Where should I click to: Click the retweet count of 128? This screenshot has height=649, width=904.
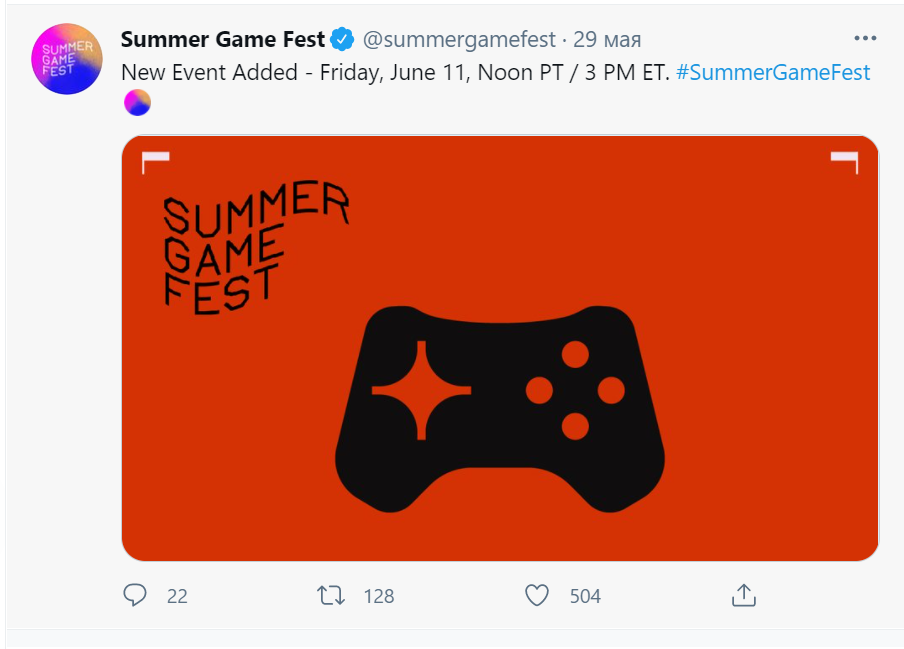point(379,596)
